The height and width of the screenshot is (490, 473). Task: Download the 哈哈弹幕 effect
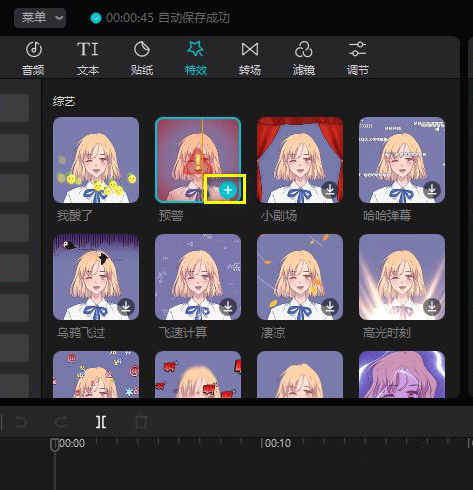pyautogui.click(x=432, y=190)
